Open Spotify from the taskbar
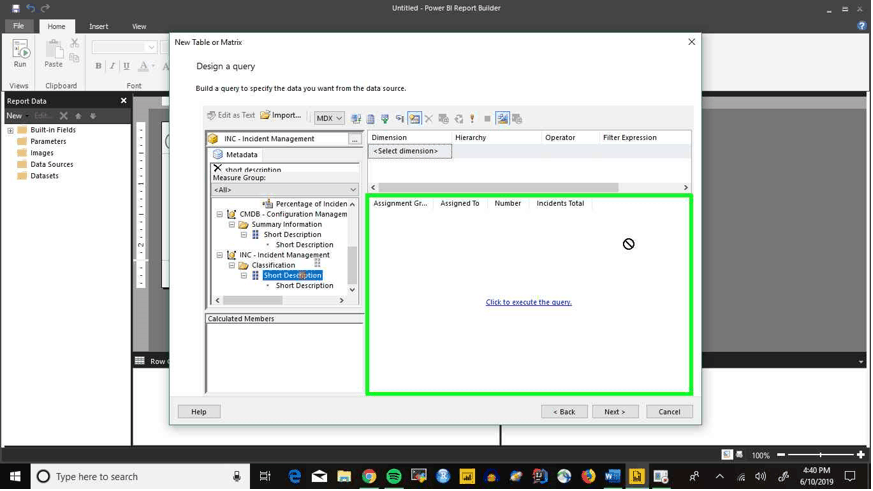The image size is (873, 491). 394,477
